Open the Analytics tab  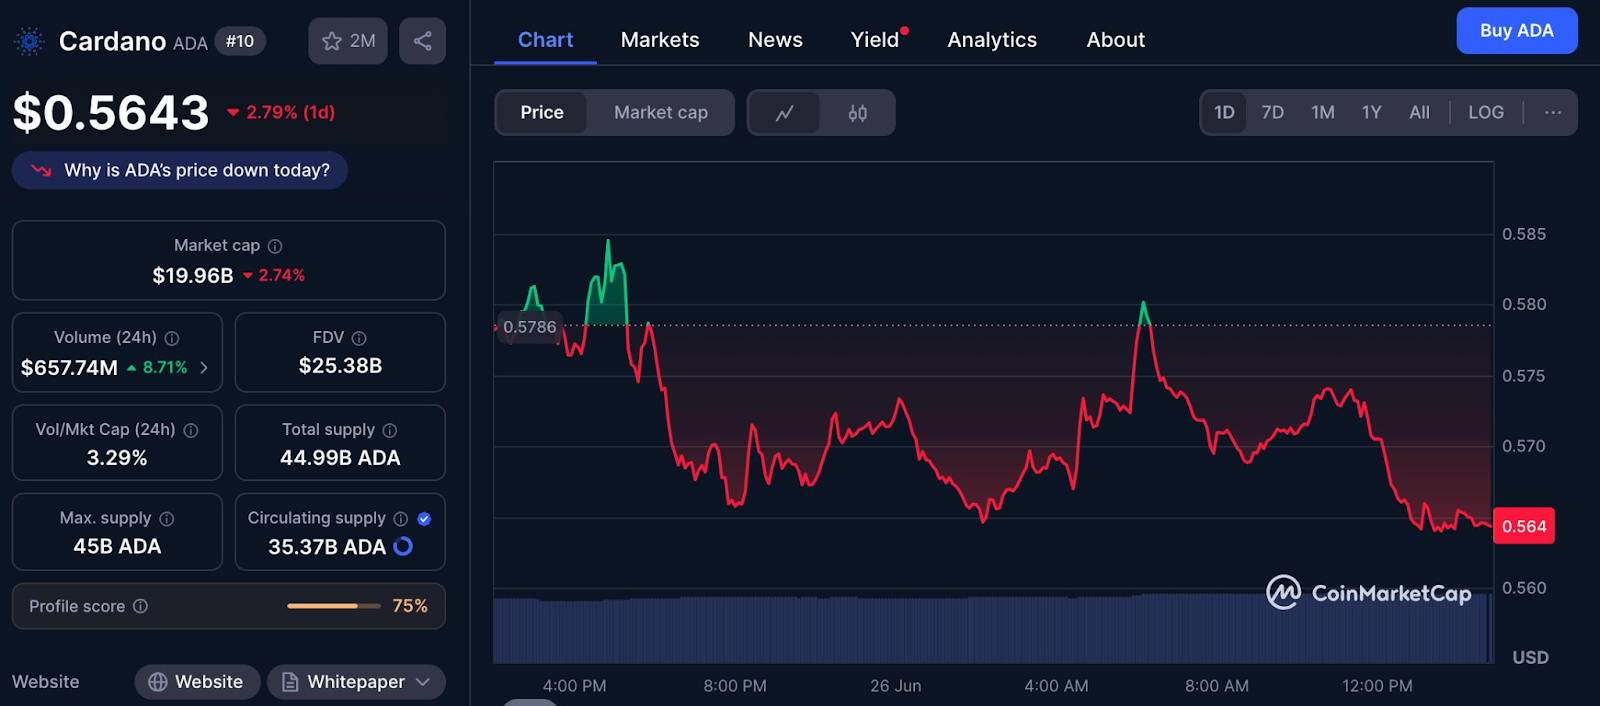(x=992, y=40)
